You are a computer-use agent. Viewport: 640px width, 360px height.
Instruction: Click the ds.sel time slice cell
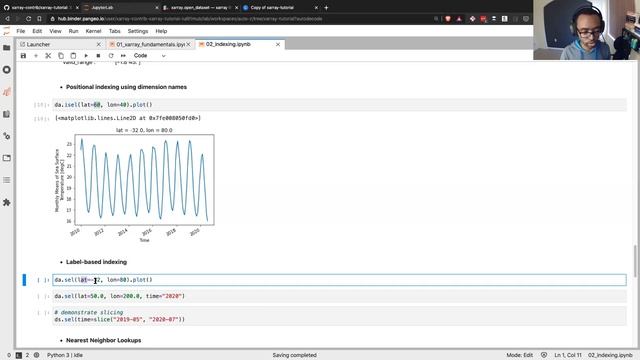pyautogui.click(x=340, y=316)
